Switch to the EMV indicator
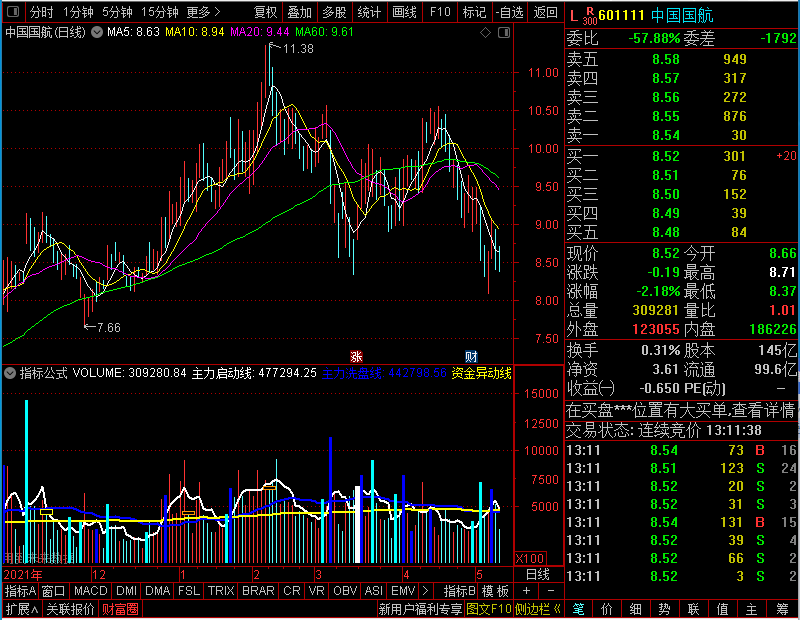The width and height of the screenshot is (800, 620). [x=403, y=591]
